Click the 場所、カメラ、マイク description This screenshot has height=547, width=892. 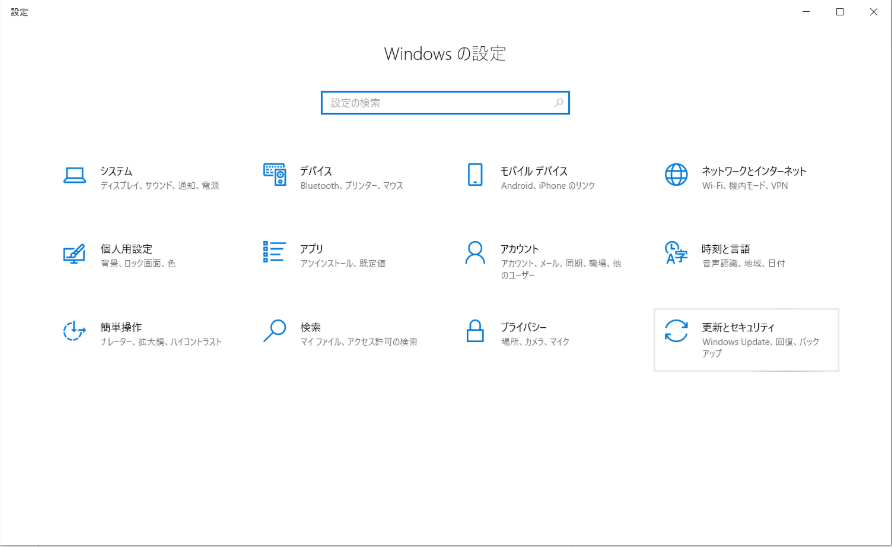pyautogui.click(x=535, y=342)
